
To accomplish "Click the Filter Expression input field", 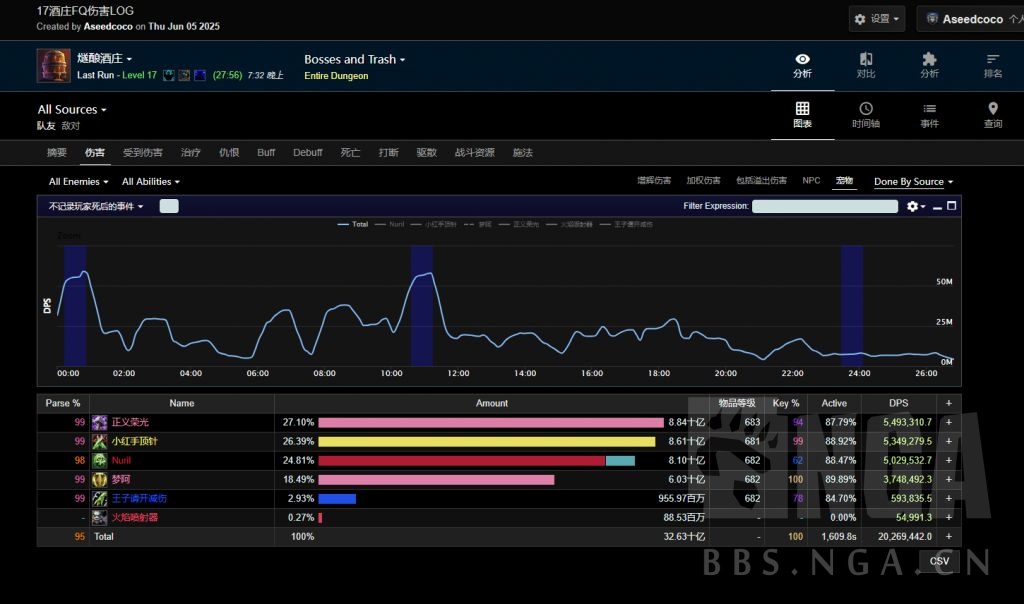I will tap(824, 206).
